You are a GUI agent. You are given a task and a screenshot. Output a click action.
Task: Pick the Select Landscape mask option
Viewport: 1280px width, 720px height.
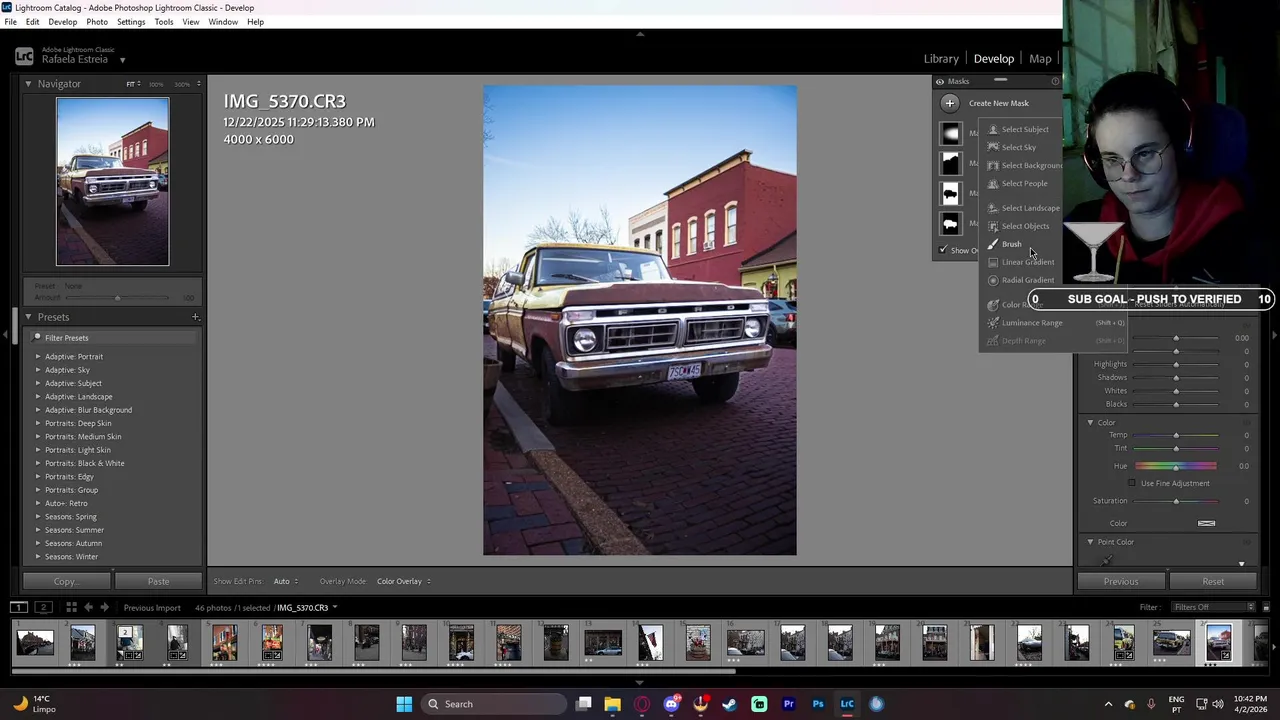[1023, 208]
